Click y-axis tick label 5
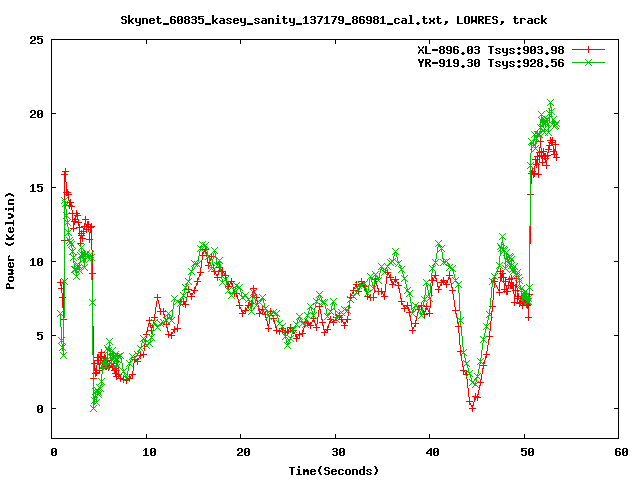Screen dimensions: 640x480 (x=40, y=336)
